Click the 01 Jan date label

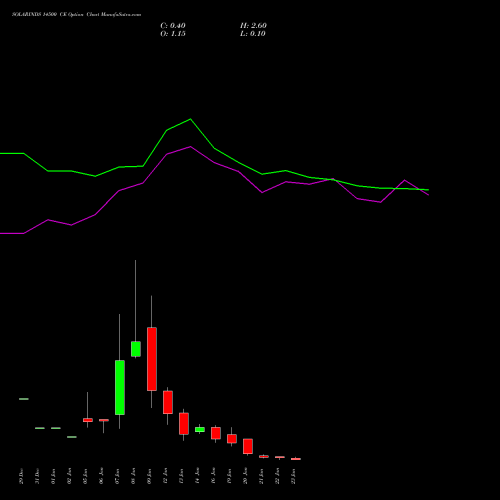[x=54, y=476]
